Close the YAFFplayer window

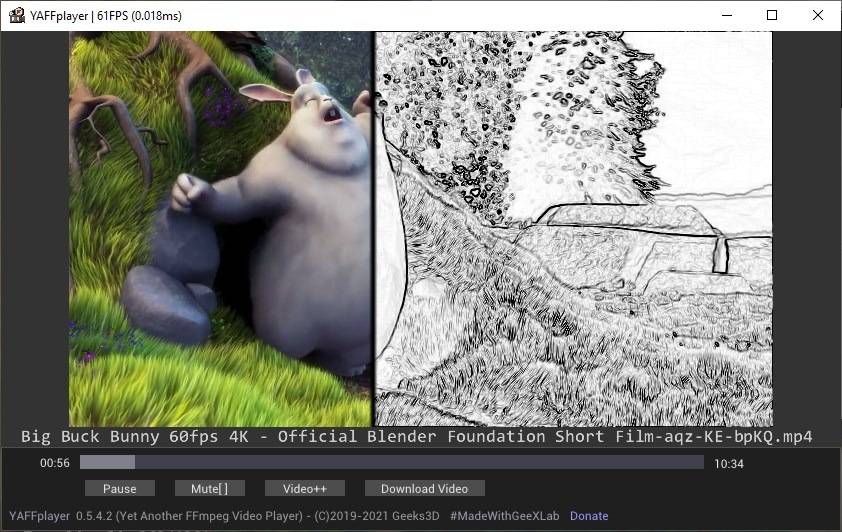tap(818, 16)
